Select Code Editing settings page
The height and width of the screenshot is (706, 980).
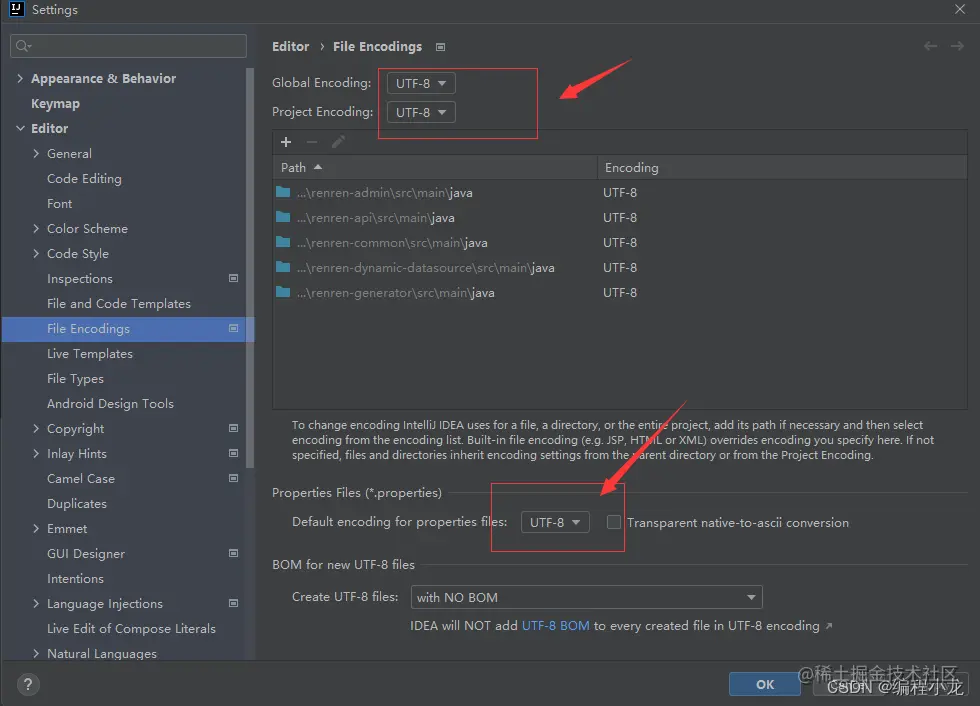click(84, 179)
